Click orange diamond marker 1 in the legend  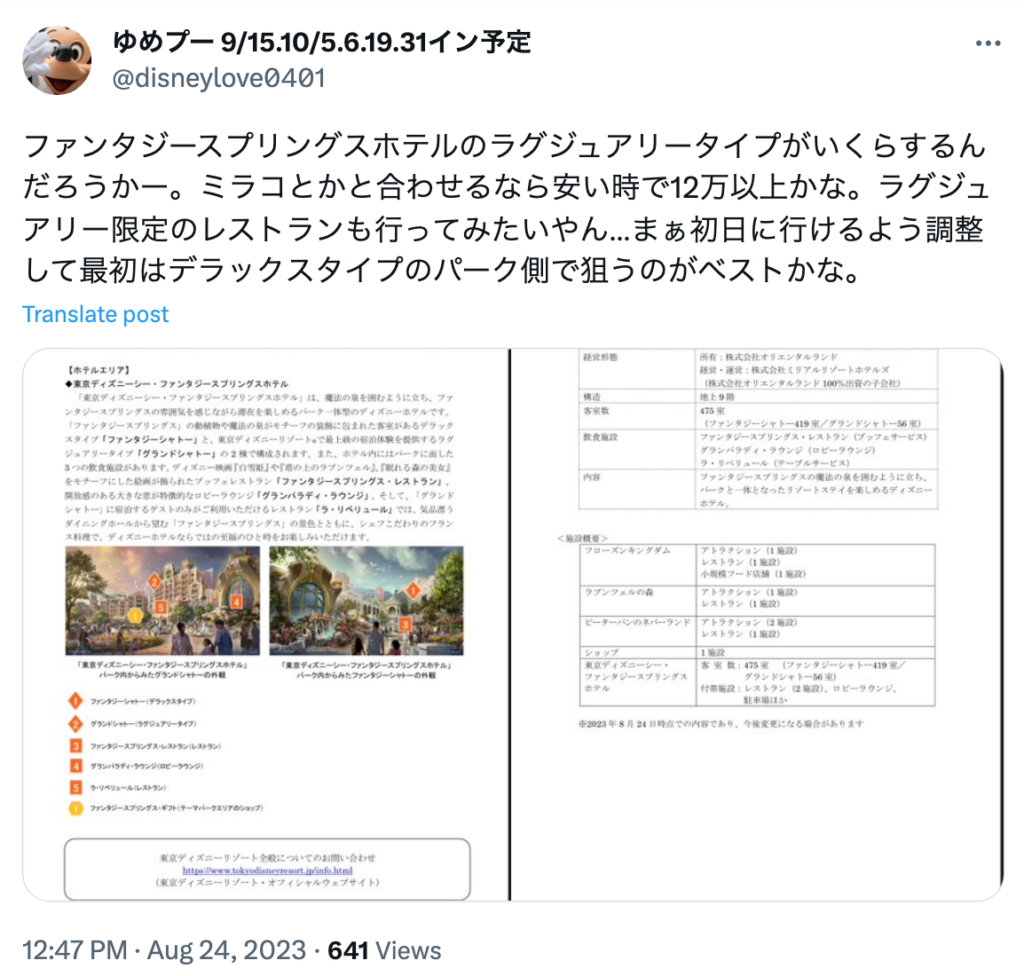click(76, 701)
